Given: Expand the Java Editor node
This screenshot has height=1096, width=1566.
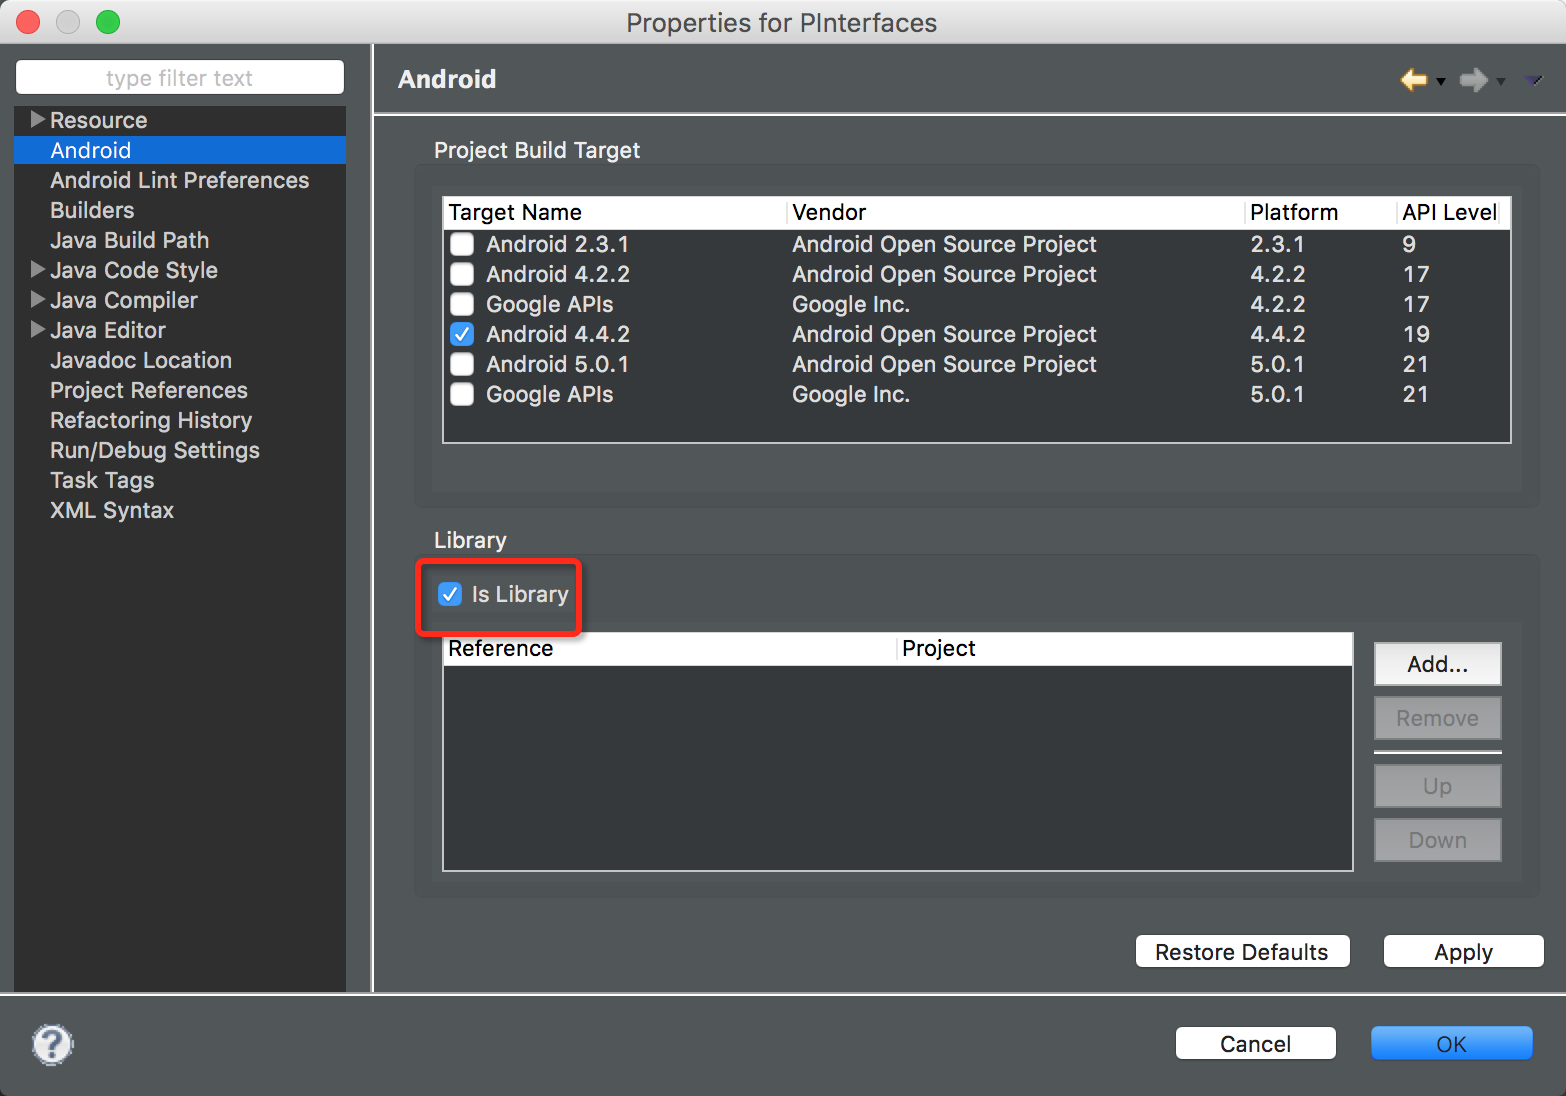Looking at the screenshot, I should (37, 330).
